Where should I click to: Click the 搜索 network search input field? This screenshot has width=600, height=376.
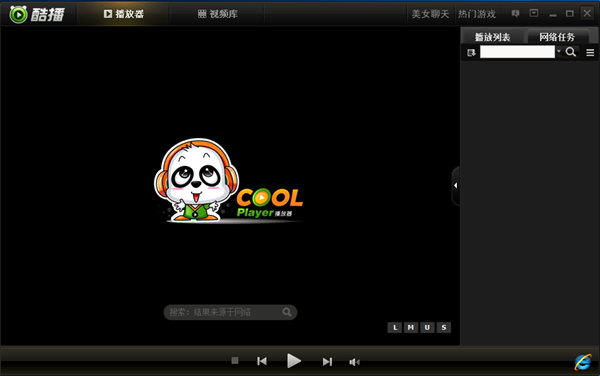pos(225,312)
